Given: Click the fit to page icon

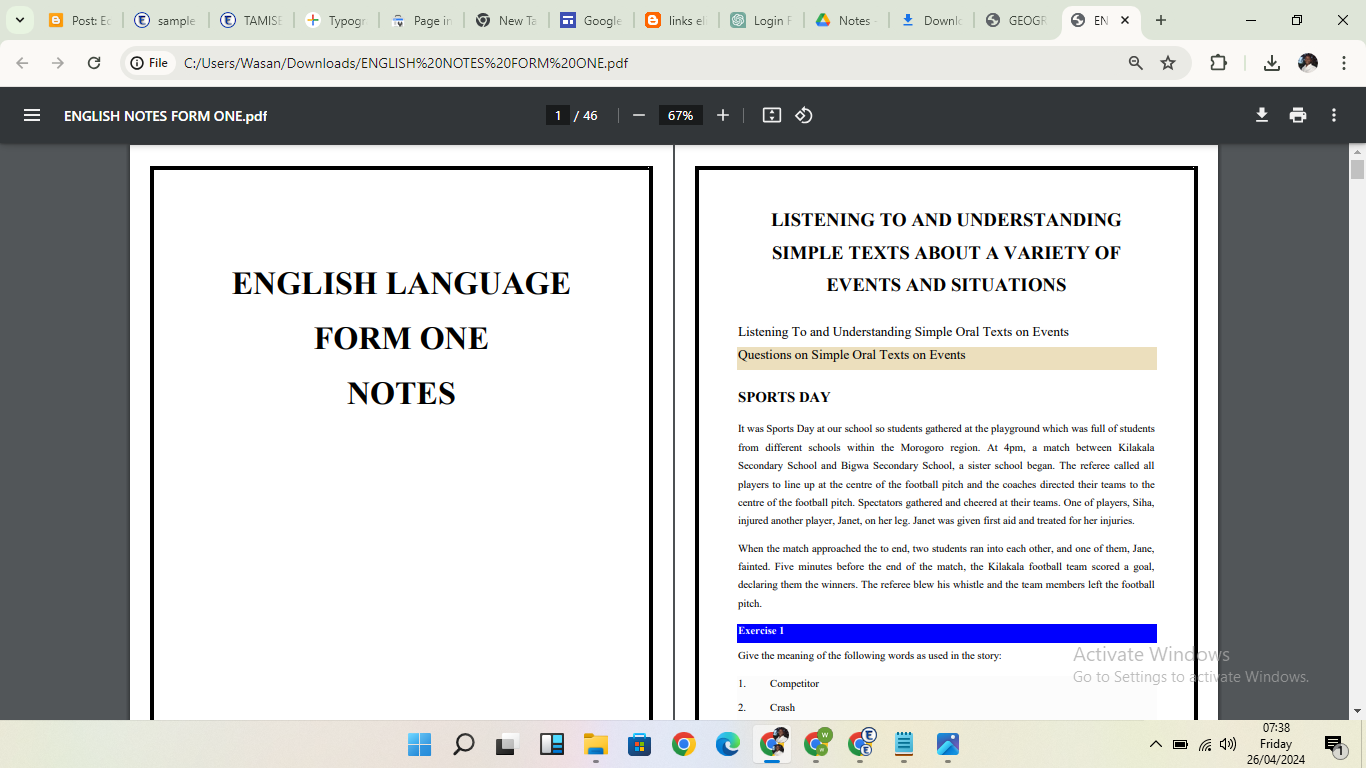Looking at the screenshot, I should pyautogui.click(x=771, y=115).
